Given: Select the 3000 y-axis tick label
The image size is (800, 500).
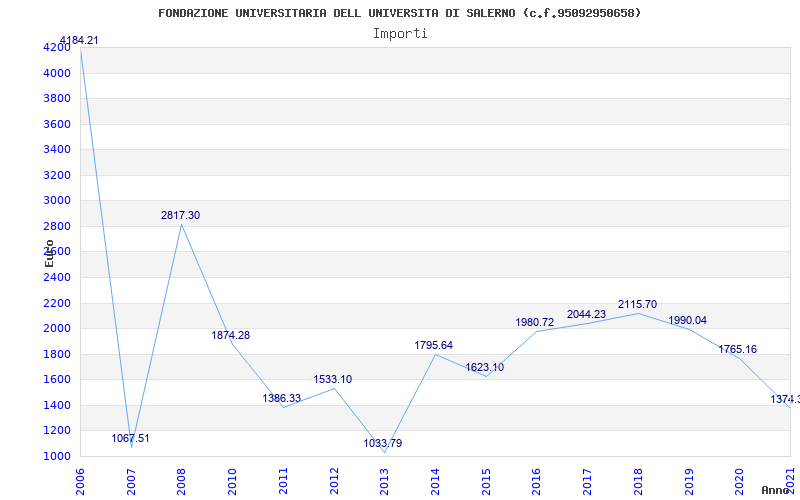Looking at the screenshot, I should [x=57, y=201].
